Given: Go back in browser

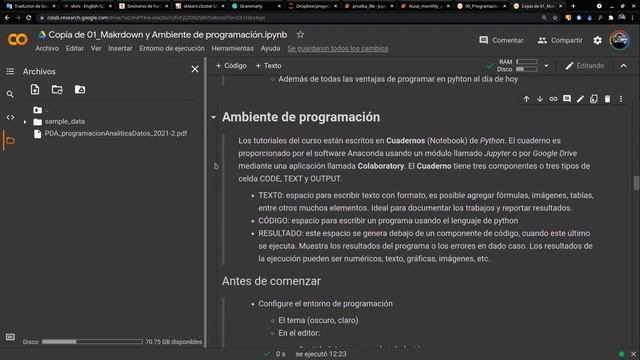Looking at the screenshot, I should tap(7, 18).
